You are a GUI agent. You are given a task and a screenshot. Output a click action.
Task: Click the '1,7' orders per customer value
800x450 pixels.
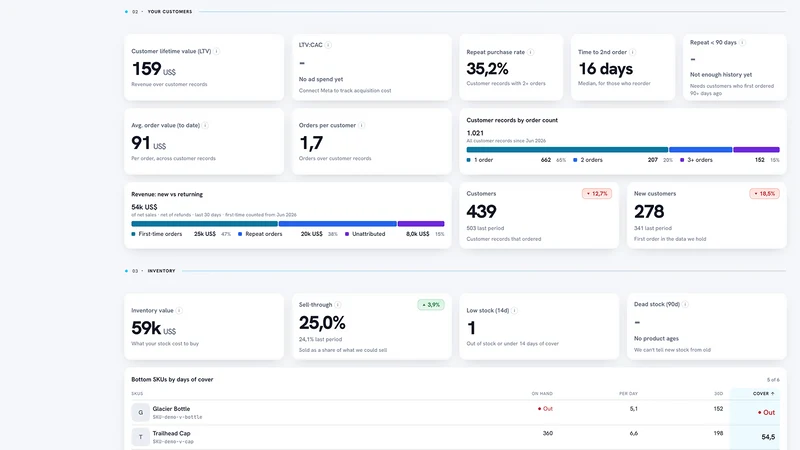(x=311, y=143)
